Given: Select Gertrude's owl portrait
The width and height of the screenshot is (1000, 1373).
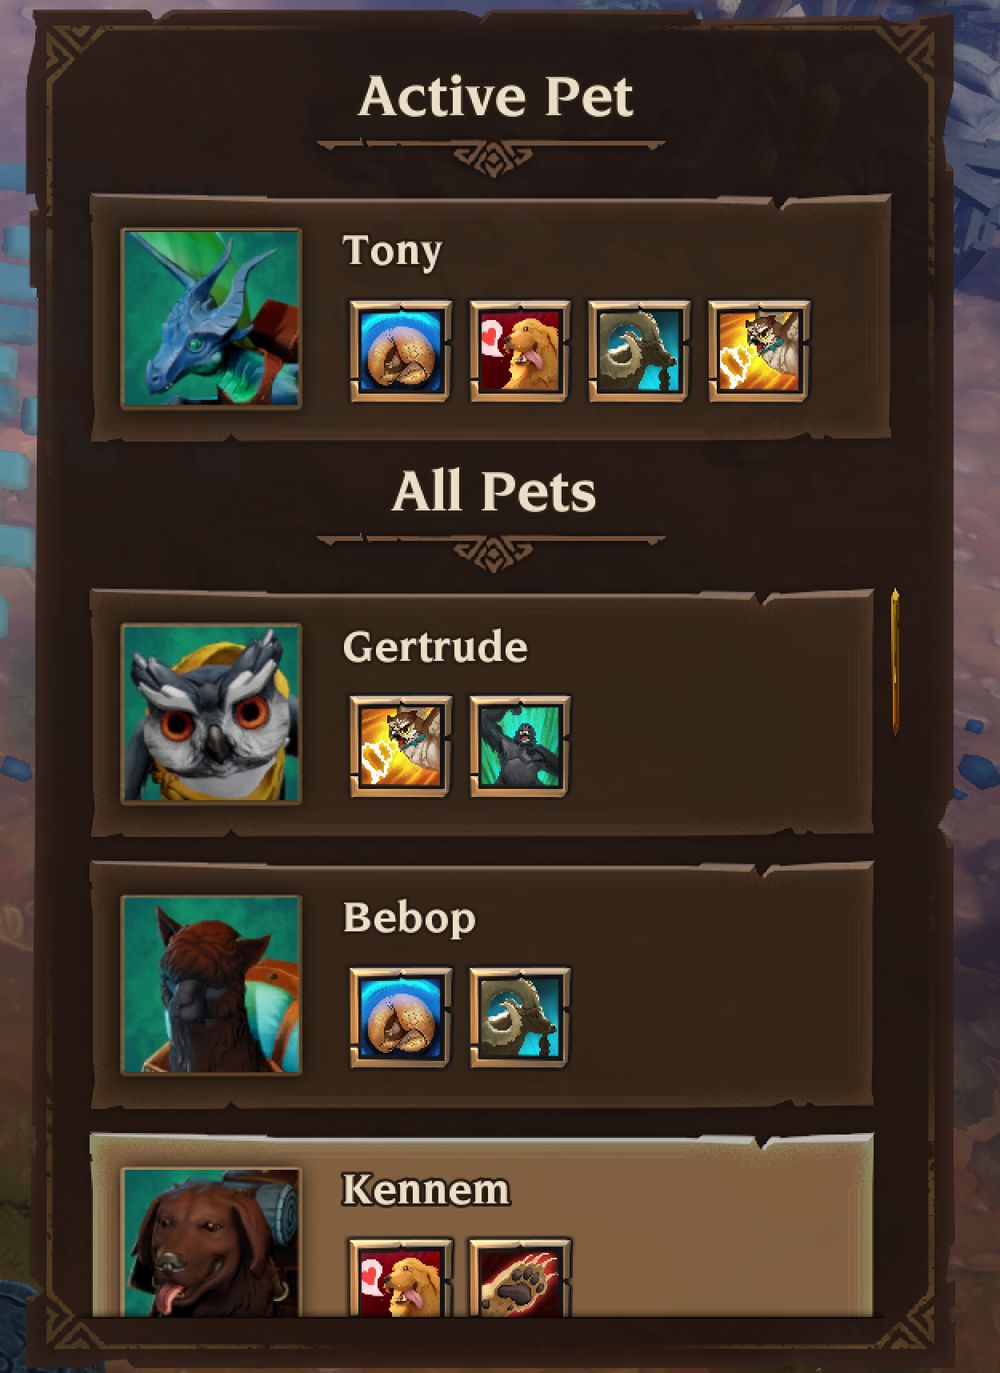Looking at the screenshot, I should [211, 713].
